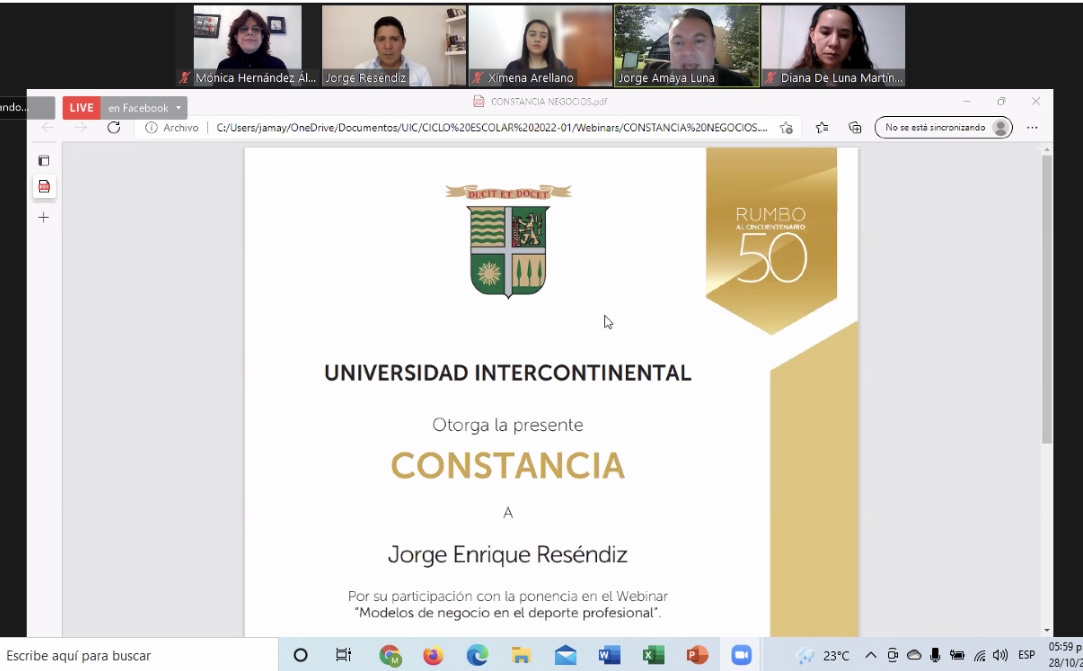
Task: Click the 'UNIVERSIDAD INTERCONTINENTAL' heading in the PDF
Action: pos(508,373)
